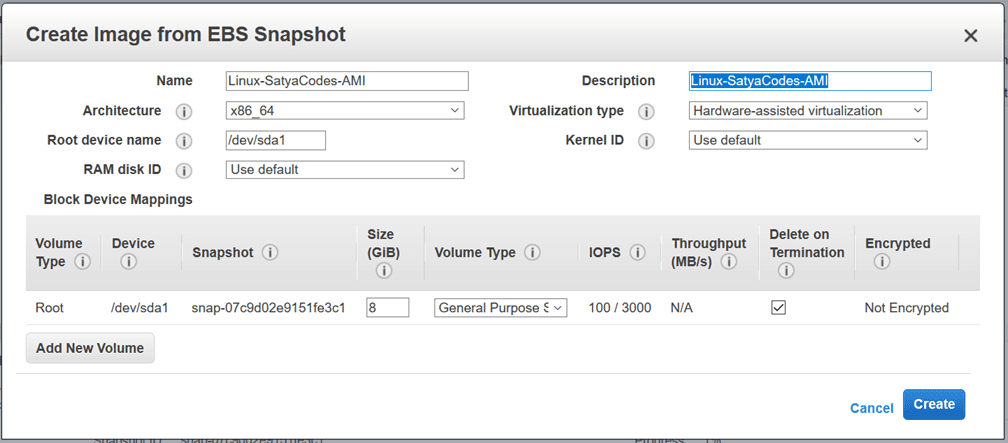
Task: Click the info icon next to Snapshot column
Action: coord(270,253)
